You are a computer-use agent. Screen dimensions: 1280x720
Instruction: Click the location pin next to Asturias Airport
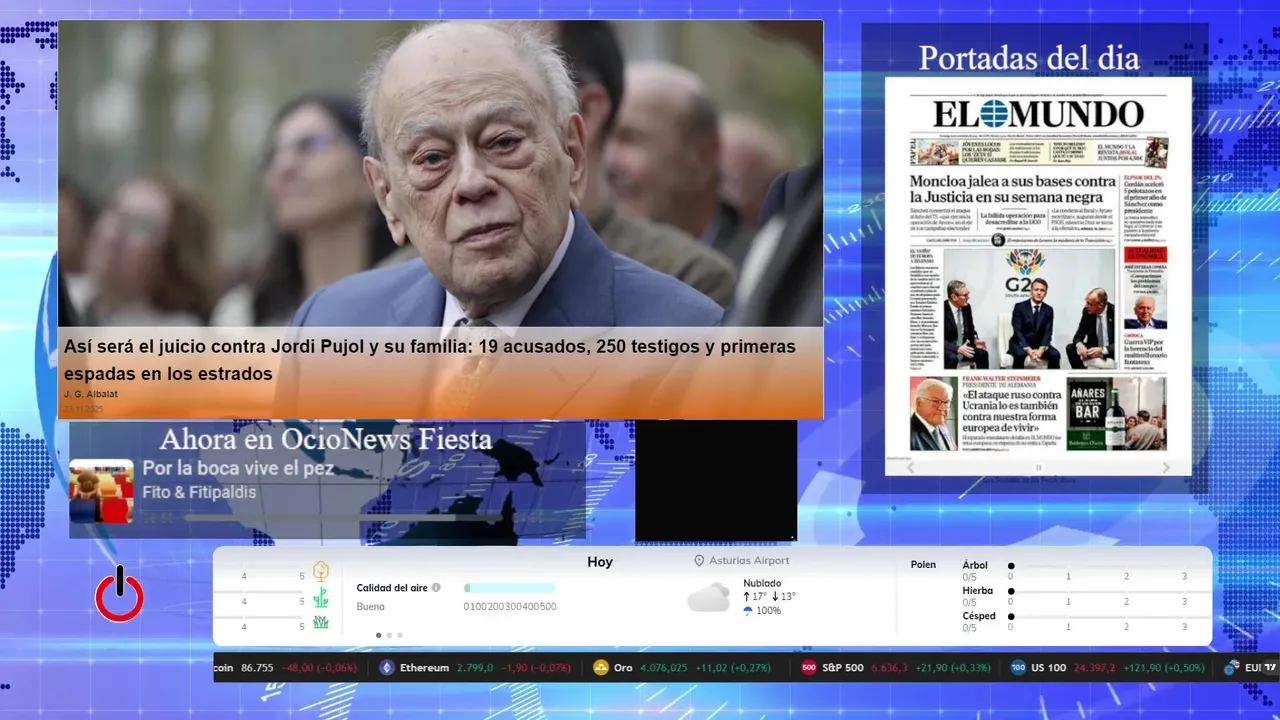[699, 561]
